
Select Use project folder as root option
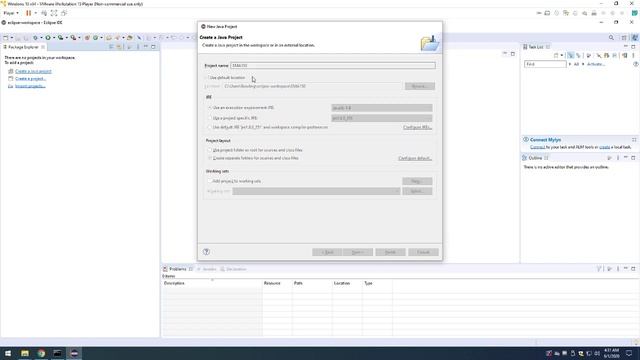coord(210,150)
